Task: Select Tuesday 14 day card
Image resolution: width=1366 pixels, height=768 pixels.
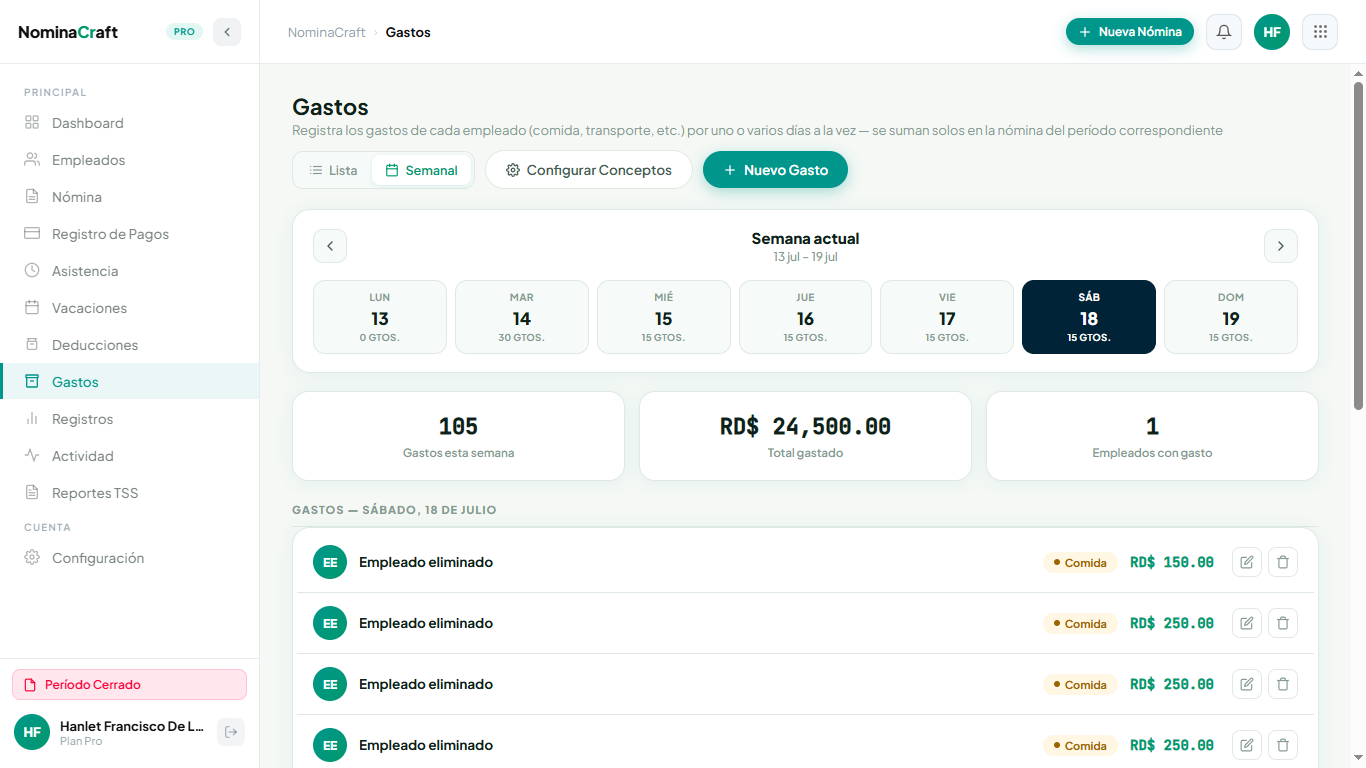Action: 521,317
